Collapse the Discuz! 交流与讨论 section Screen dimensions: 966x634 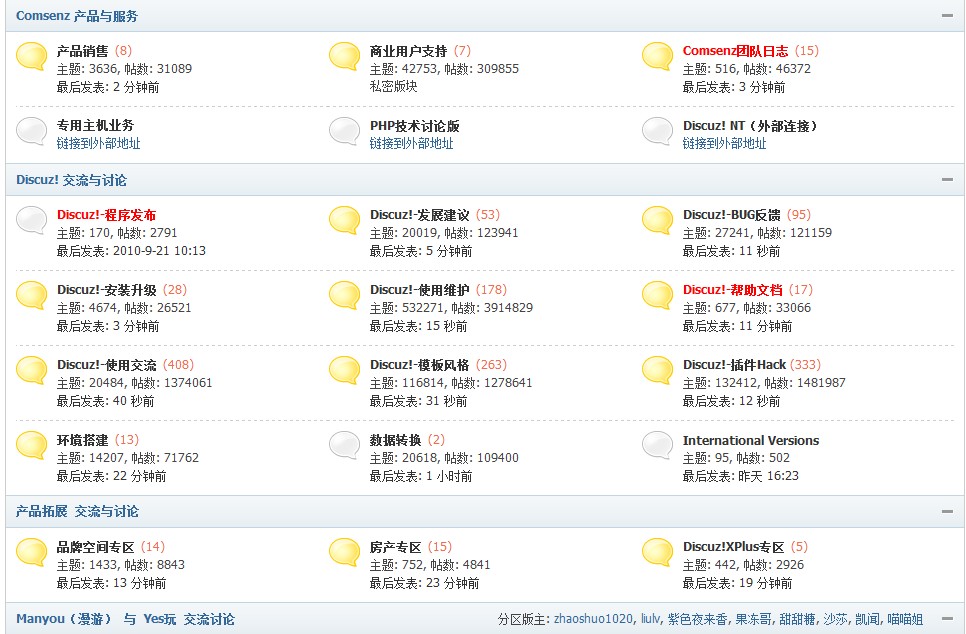coord(948,180)
